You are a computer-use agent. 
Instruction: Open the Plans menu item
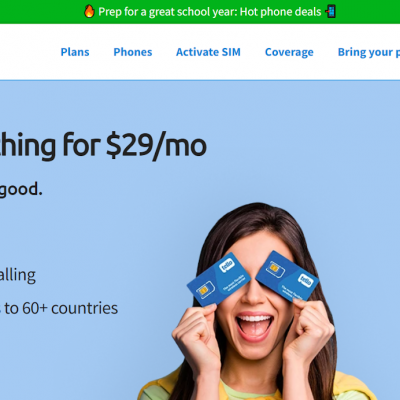(75, 52)
